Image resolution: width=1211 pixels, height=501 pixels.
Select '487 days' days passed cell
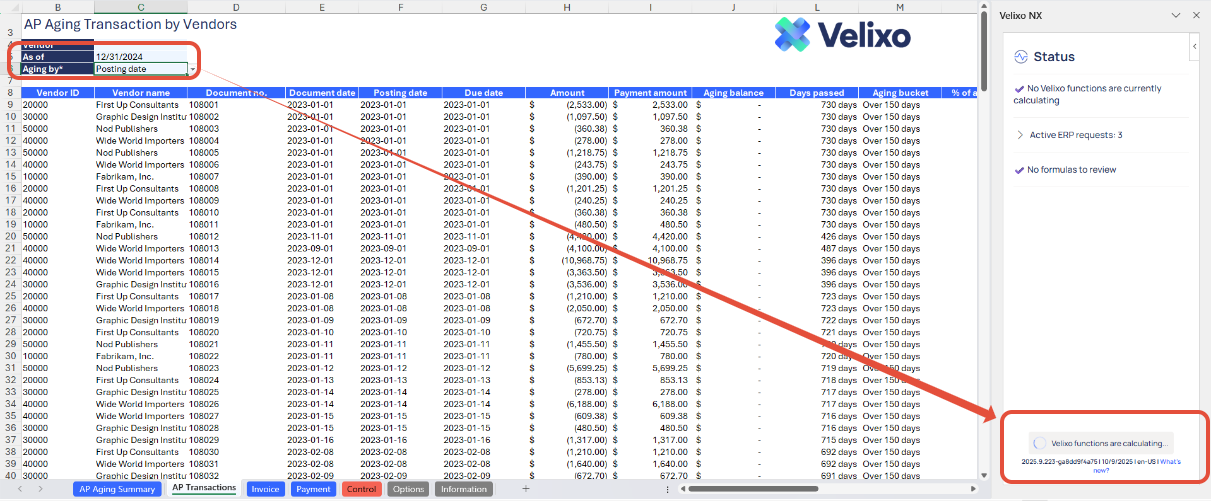click(816, 248)
